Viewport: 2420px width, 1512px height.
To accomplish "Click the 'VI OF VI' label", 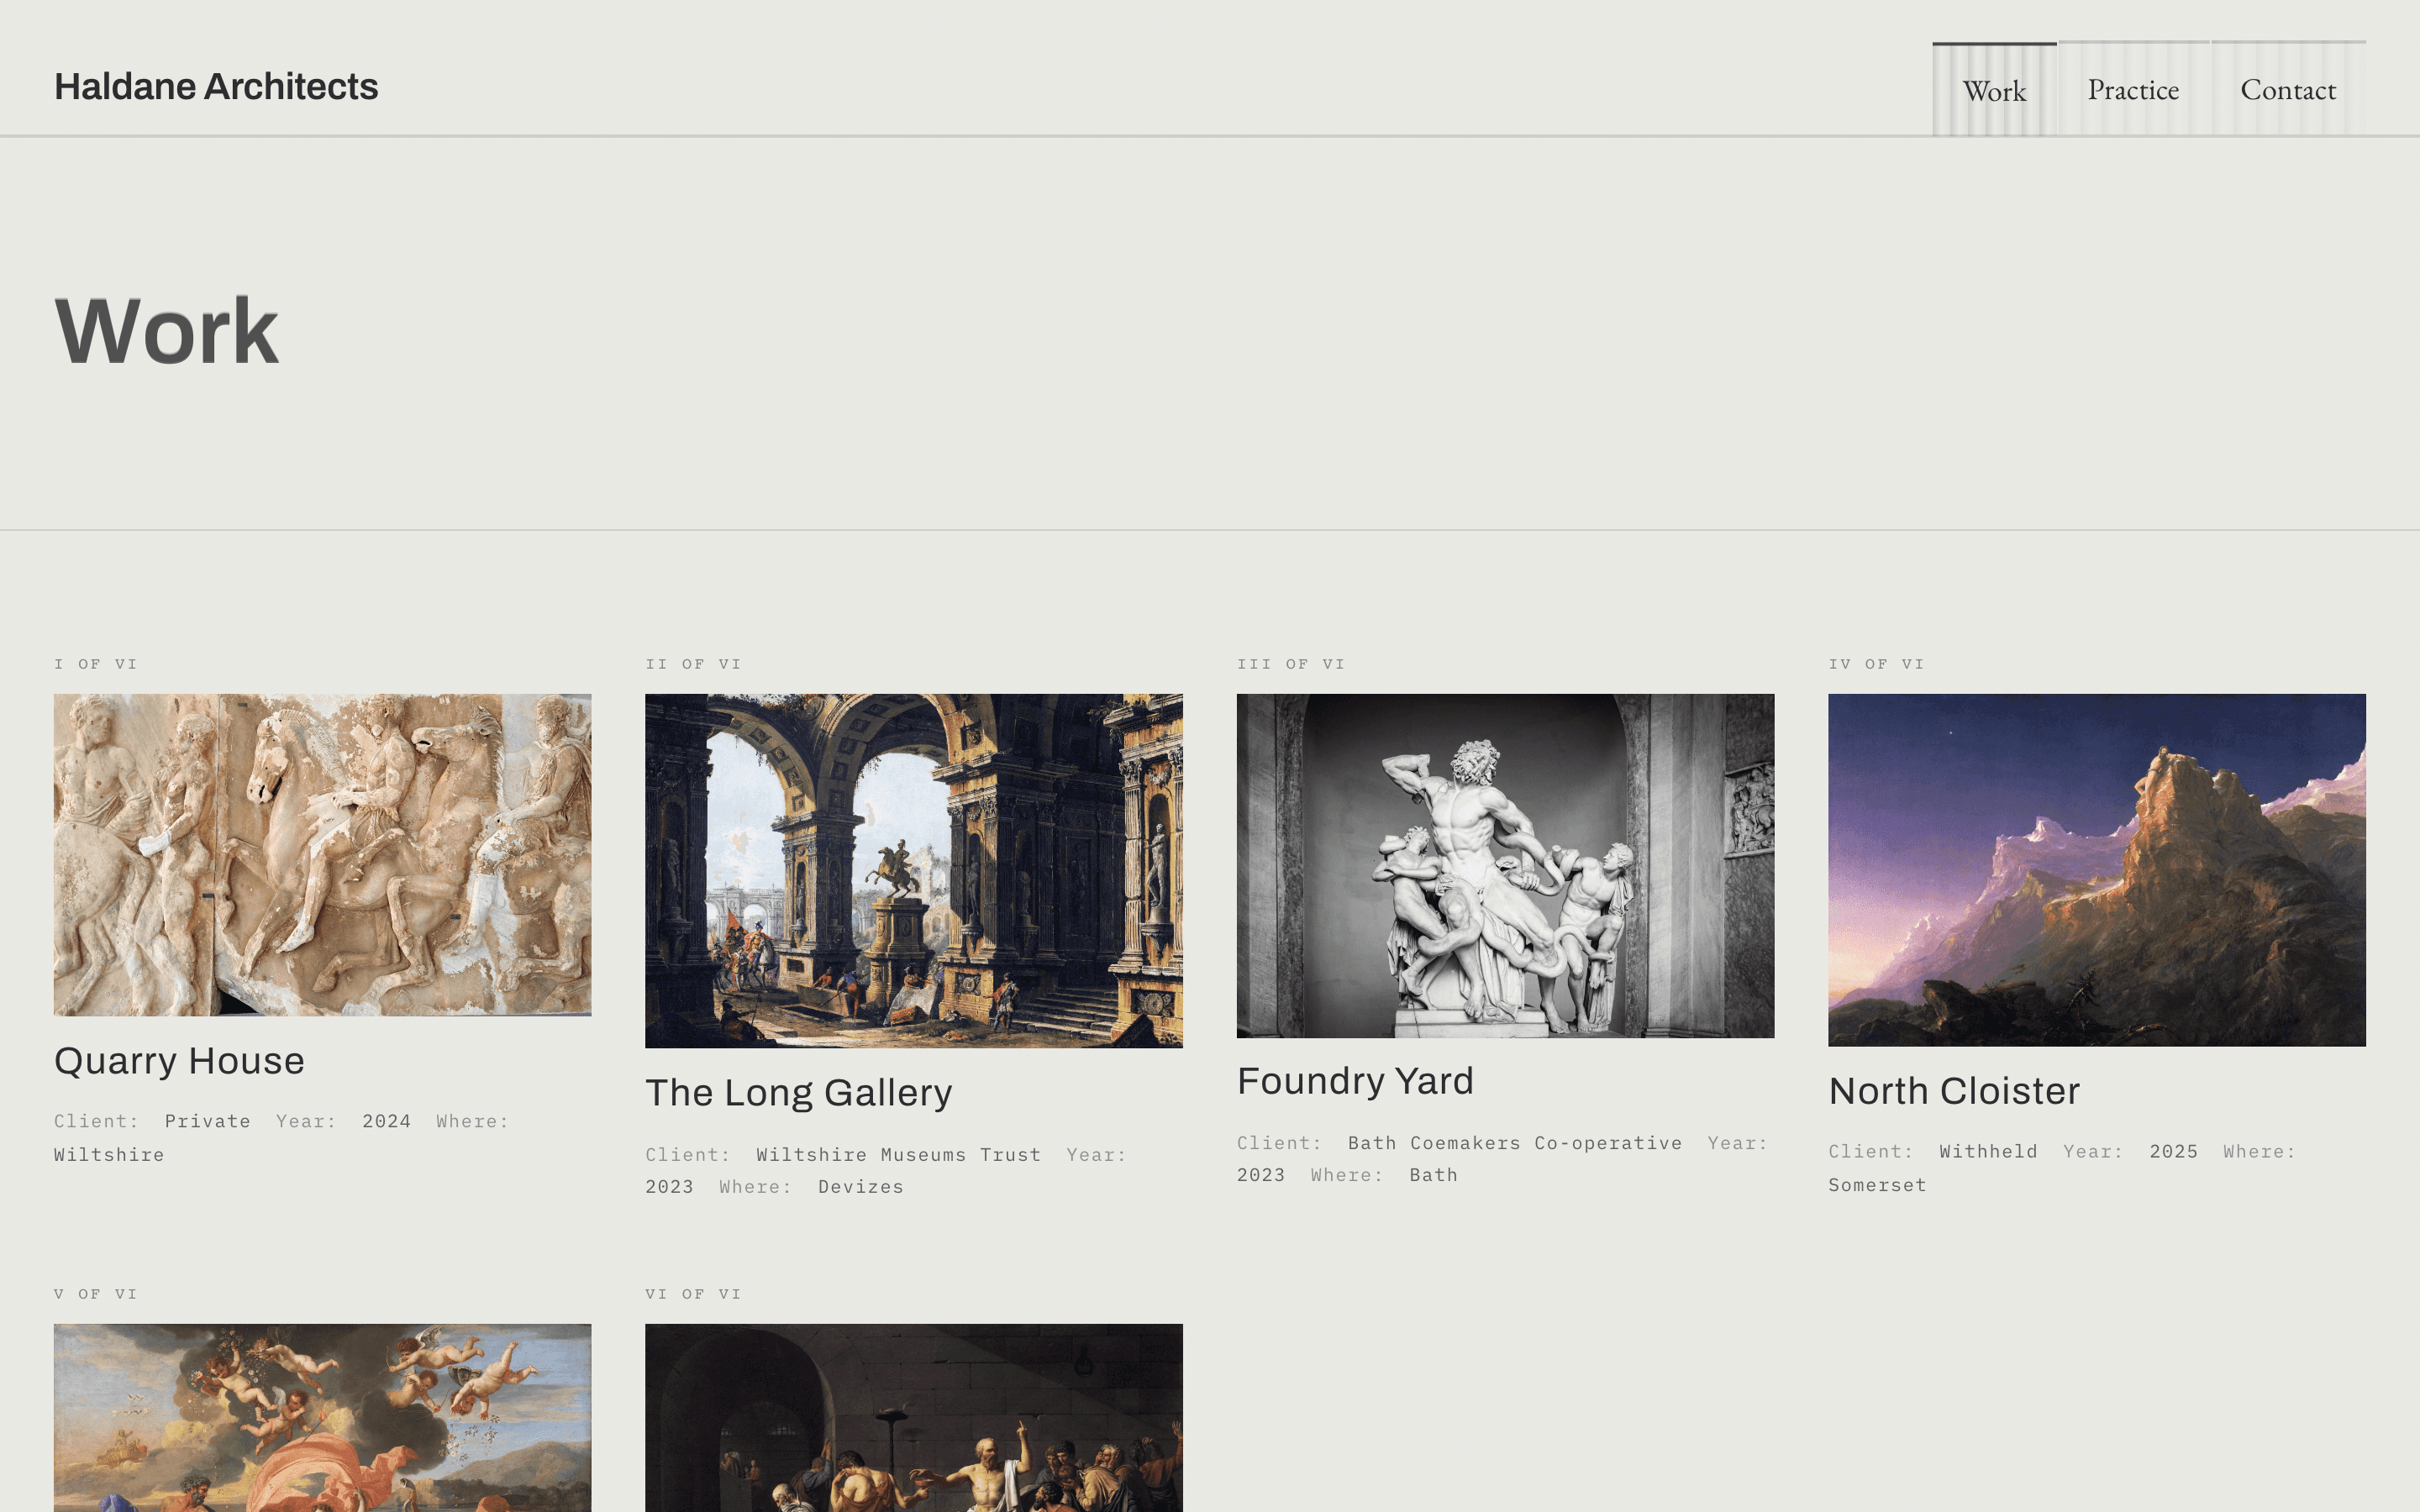I will [x=693, y=1294].
